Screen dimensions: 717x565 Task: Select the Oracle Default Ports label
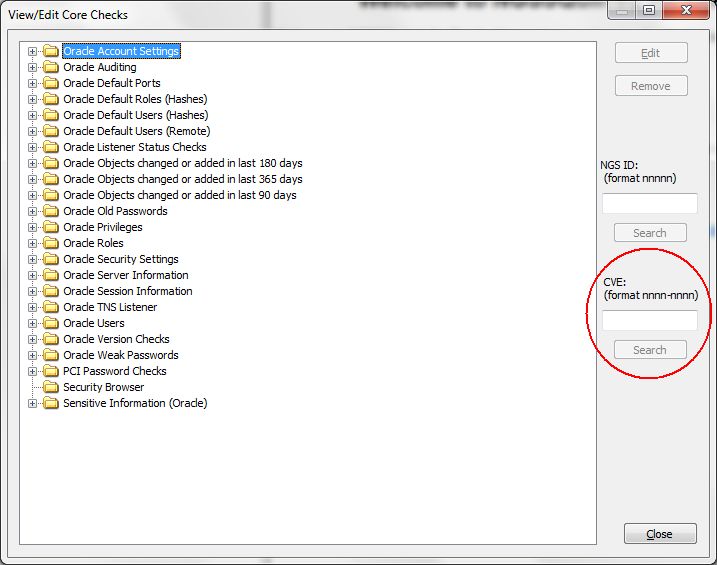(x=112, y=83)
